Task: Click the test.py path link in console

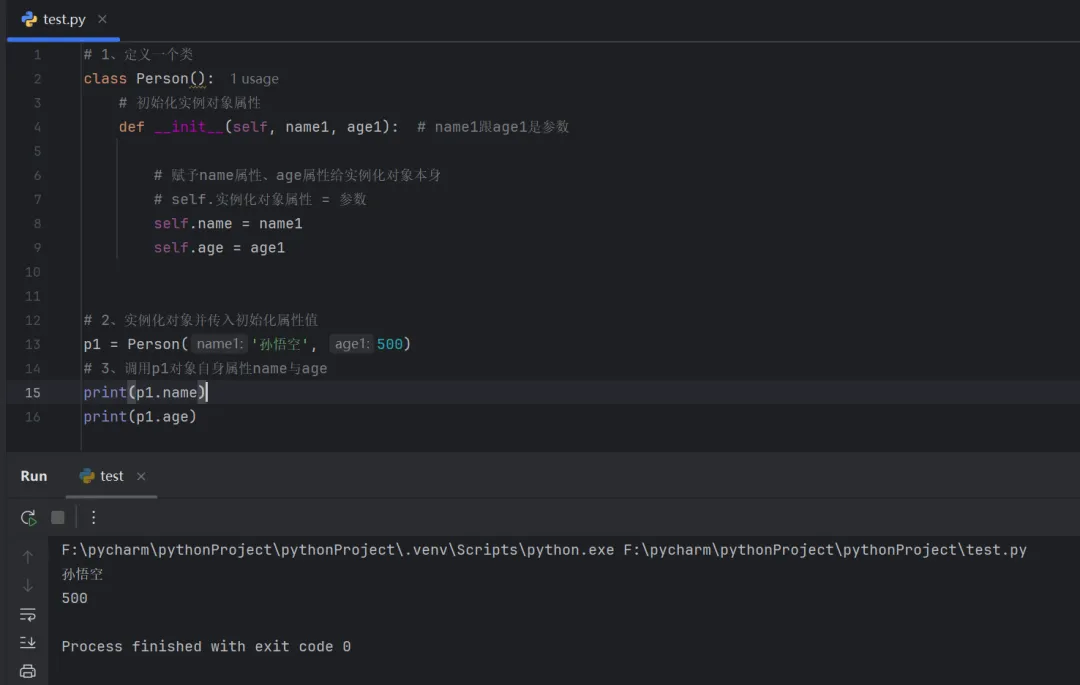Action: [x=824, y=550]
